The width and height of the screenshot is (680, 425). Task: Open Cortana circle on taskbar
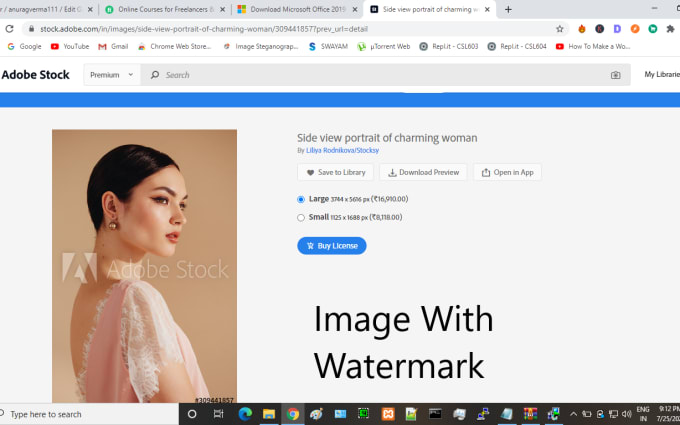192,414
